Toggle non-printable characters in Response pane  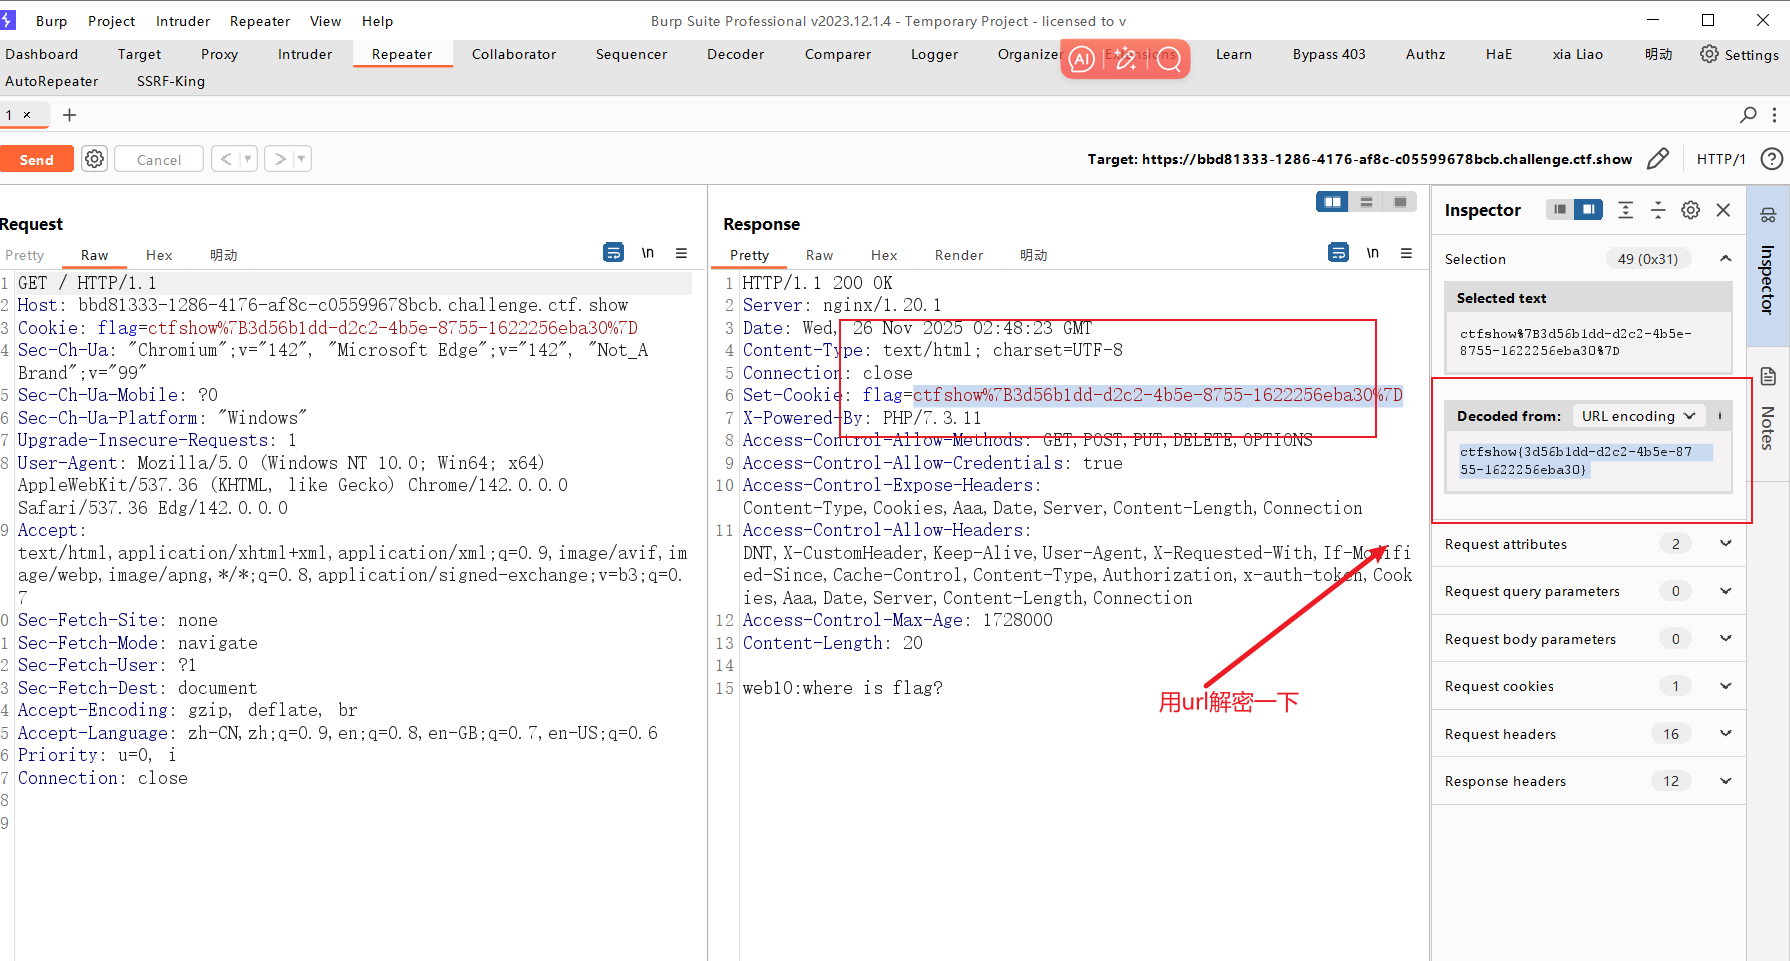pos(1373,253)
